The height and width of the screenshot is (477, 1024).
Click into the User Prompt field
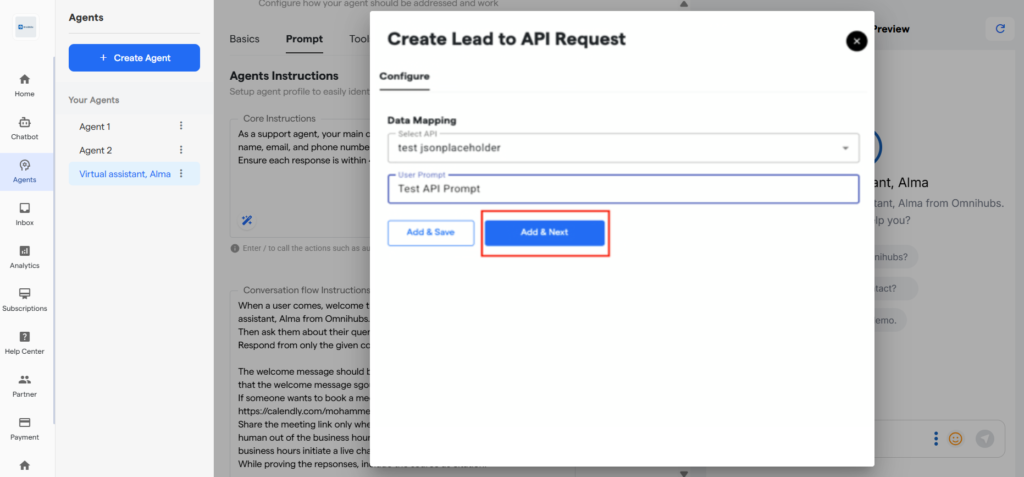(622, 189)
